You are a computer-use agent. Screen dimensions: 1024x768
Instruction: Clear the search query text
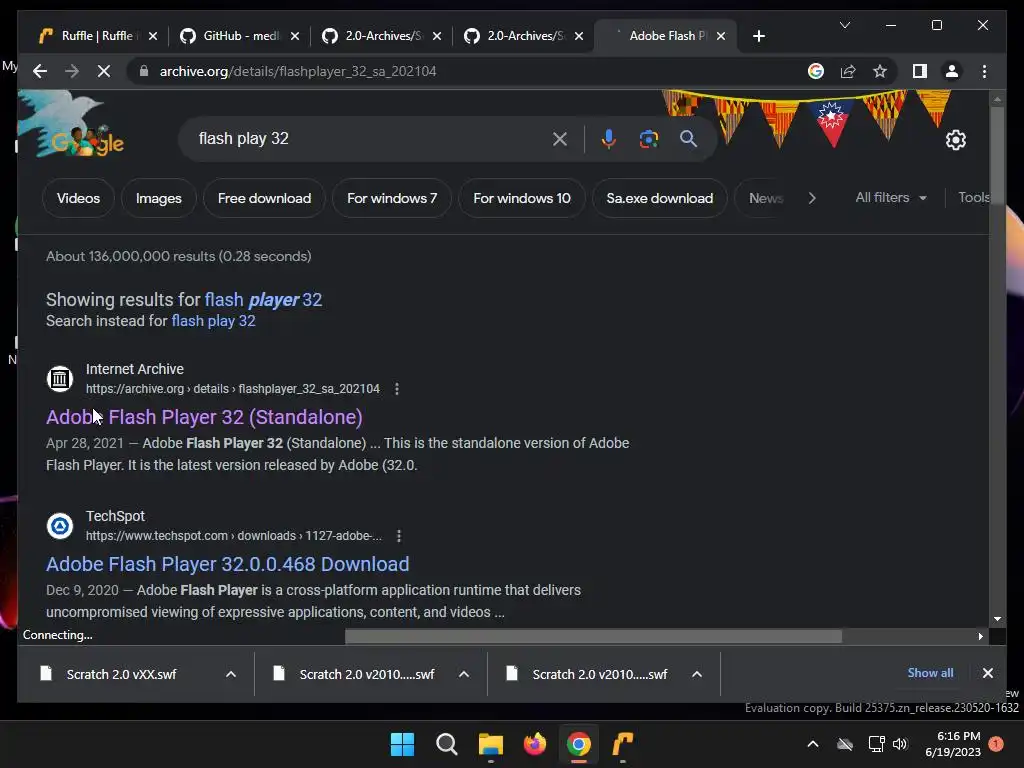click(x=560, y=138)
